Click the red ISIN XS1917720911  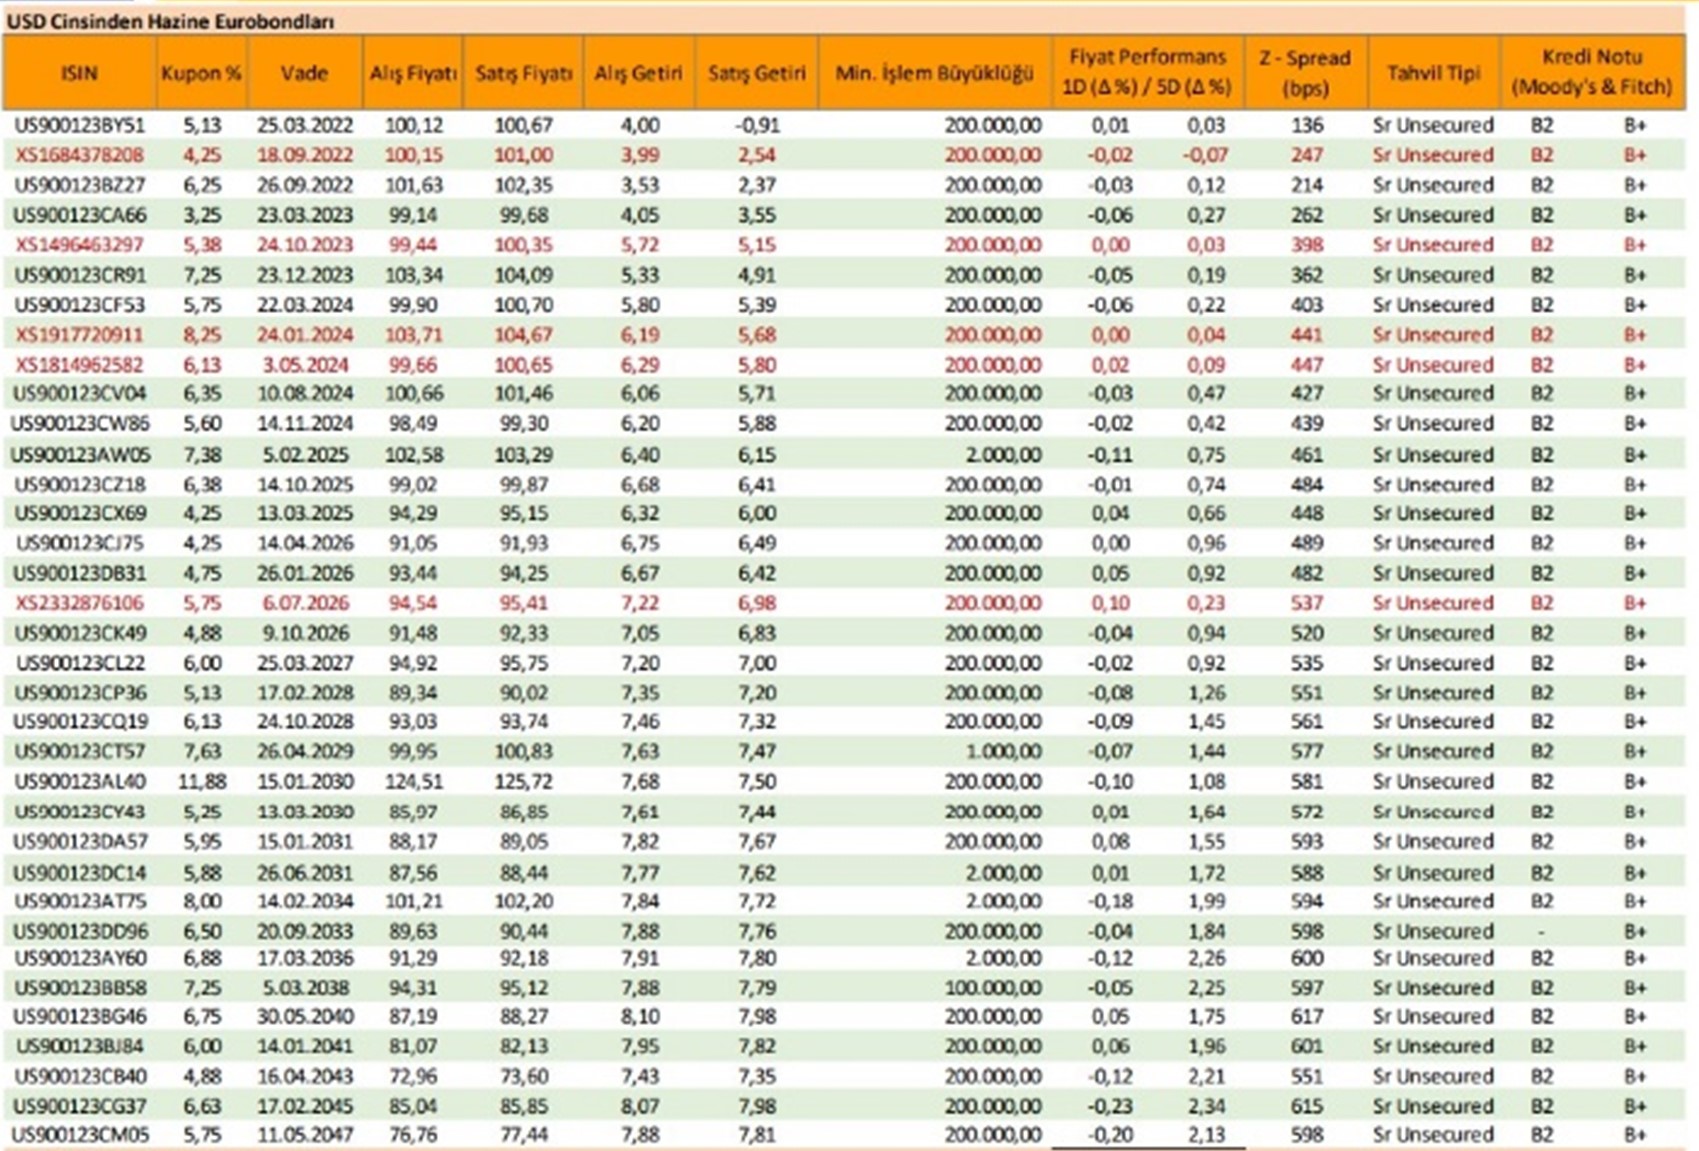pyautogui.click(x=79, y=335)
